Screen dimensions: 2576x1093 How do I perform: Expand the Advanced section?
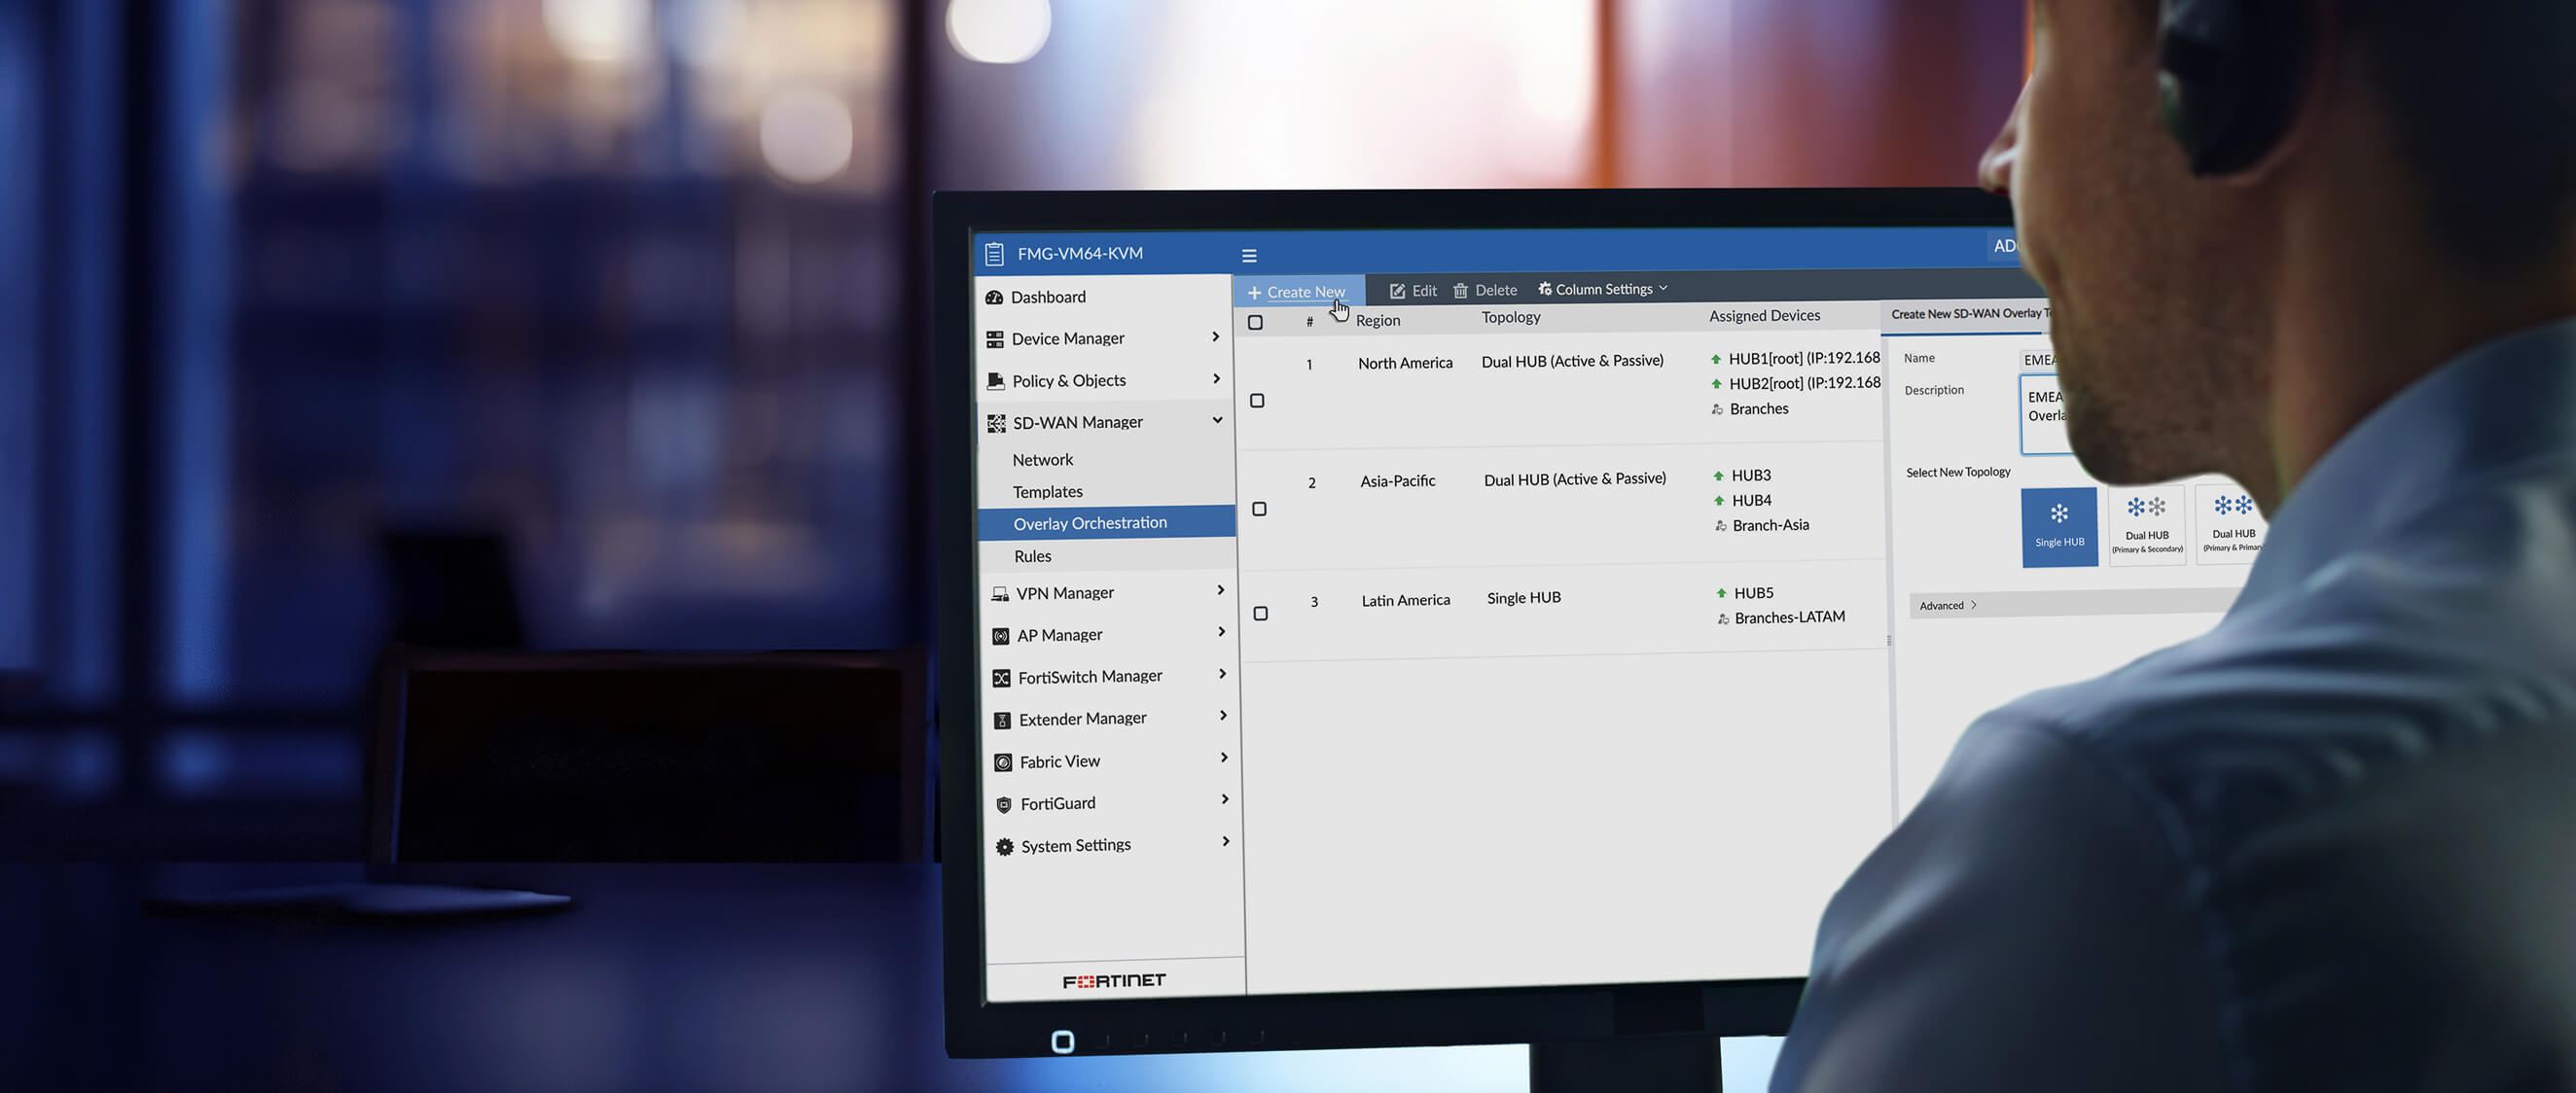tap(1947, 605)
